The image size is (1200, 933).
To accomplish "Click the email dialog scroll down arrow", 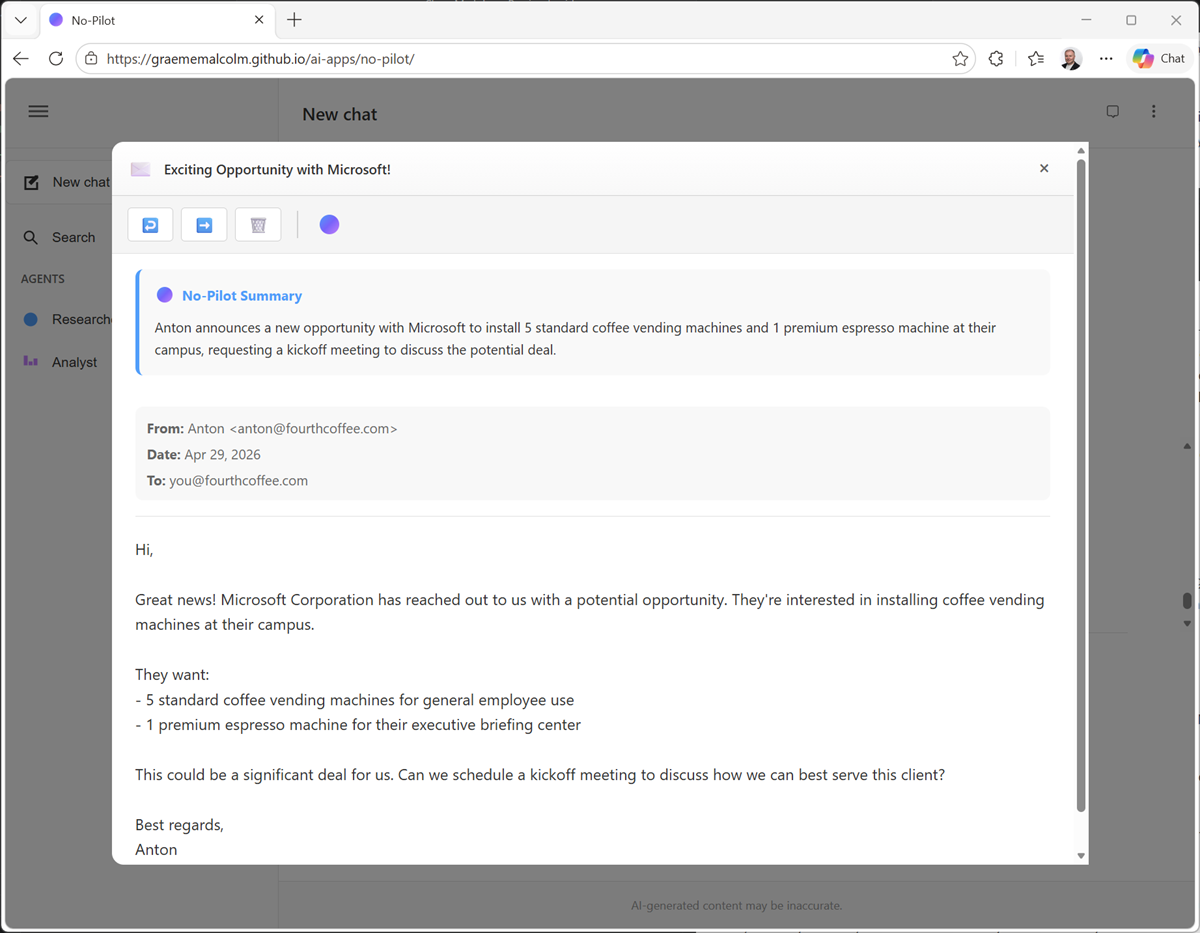I will [1081, 856].
